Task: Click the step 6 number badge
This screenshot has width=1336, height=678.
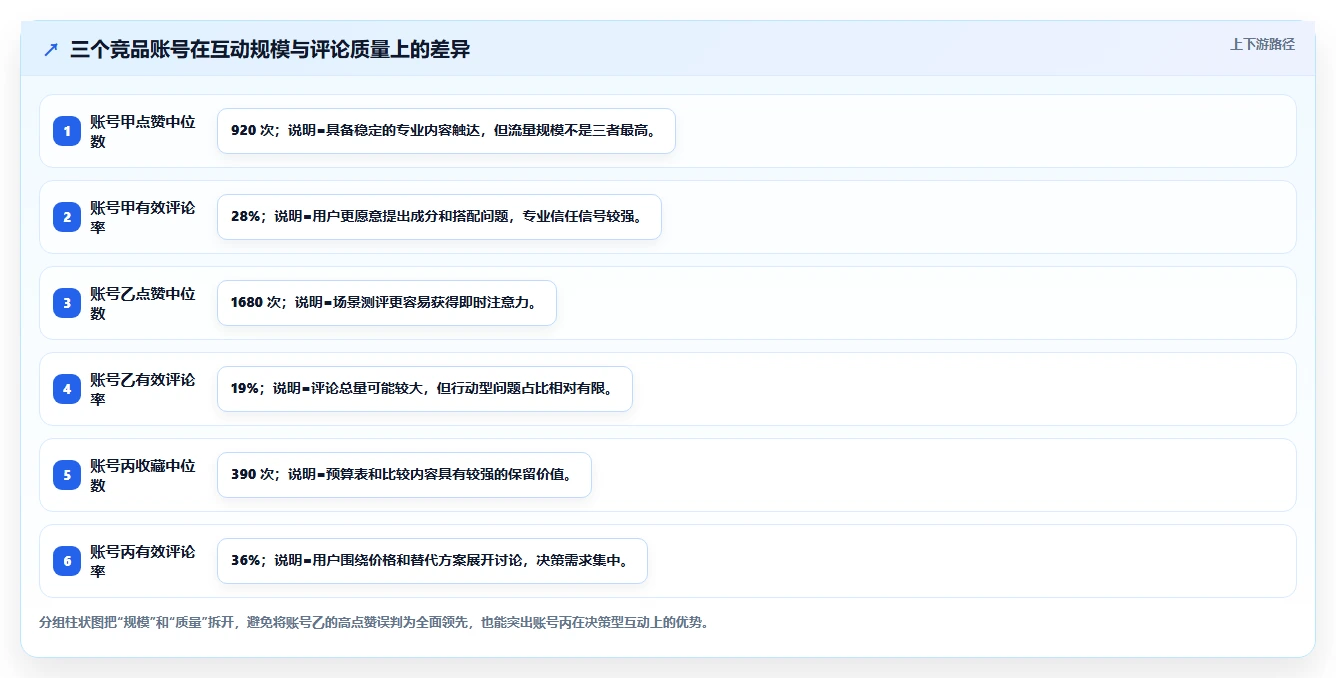Action: [x=67, y=561]
